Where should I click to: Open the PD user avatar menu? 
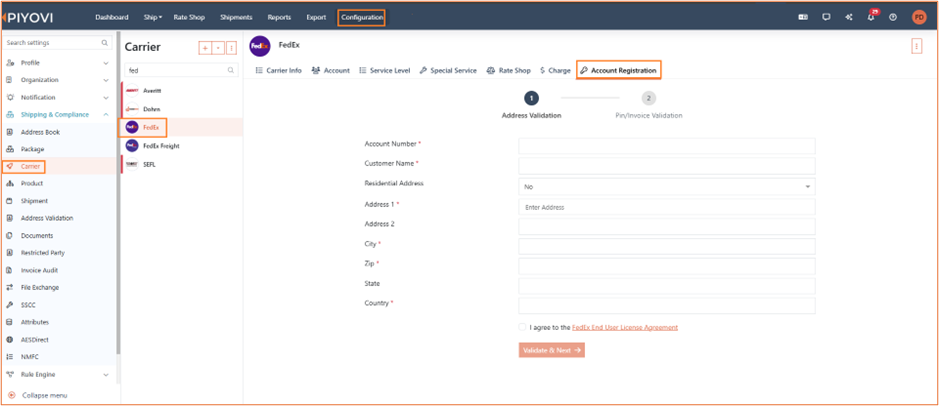[x=919, y=17]
